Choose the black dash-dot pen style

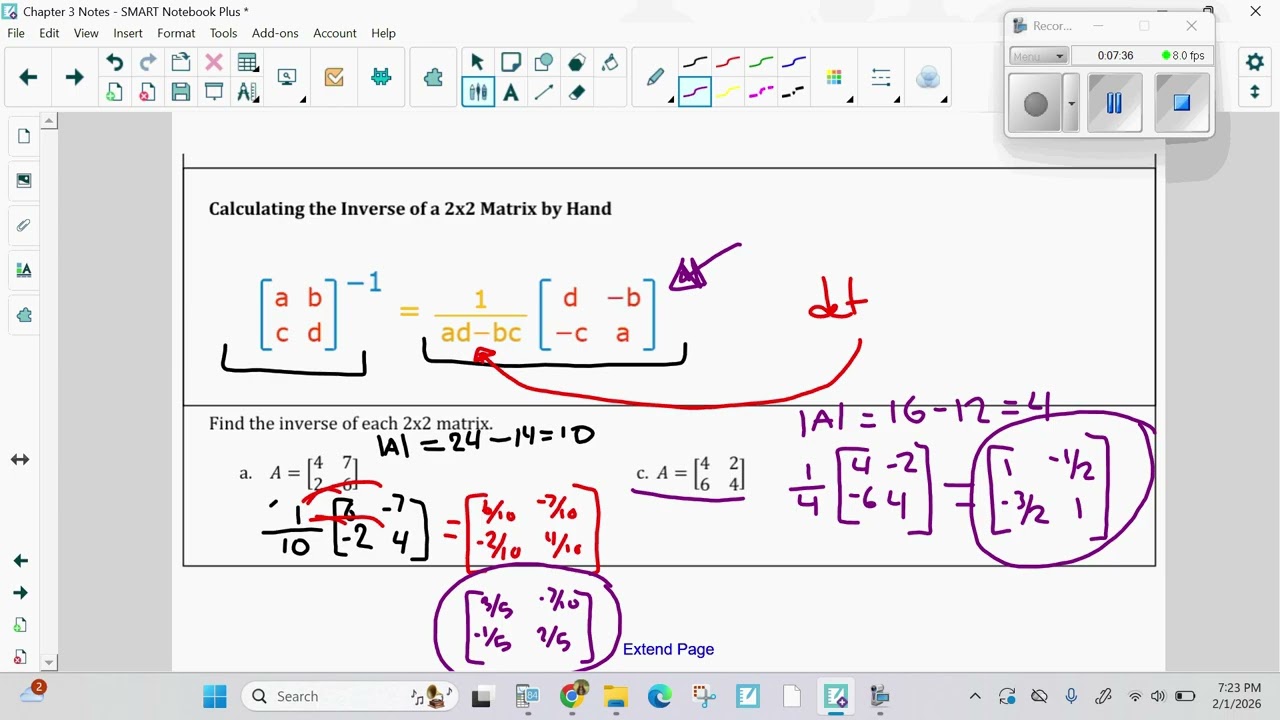pyautogui.click(x=793, y=93)
